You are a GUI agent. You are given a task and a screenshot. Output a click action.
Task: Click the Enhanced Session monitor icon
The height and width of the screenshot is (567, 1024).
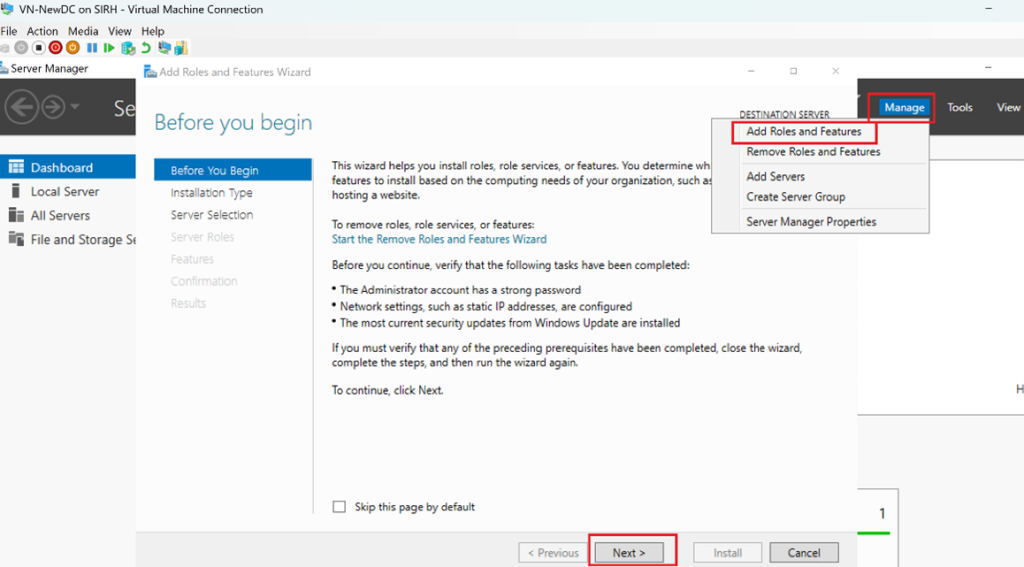(x=164, y=48)
